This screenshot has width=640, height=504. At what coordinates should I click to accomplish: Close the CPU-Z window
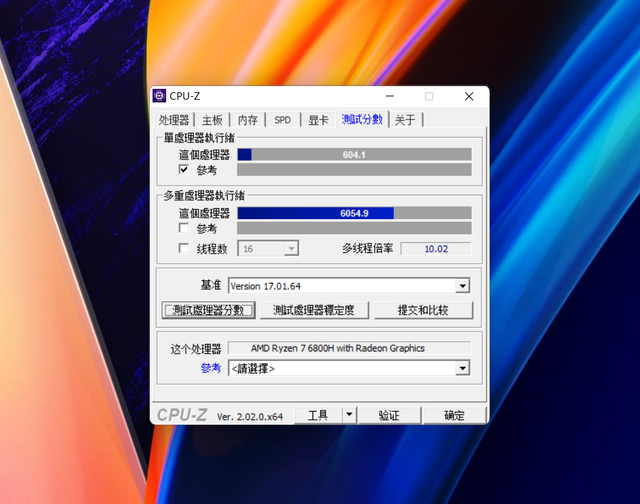[x=469, y=96]
